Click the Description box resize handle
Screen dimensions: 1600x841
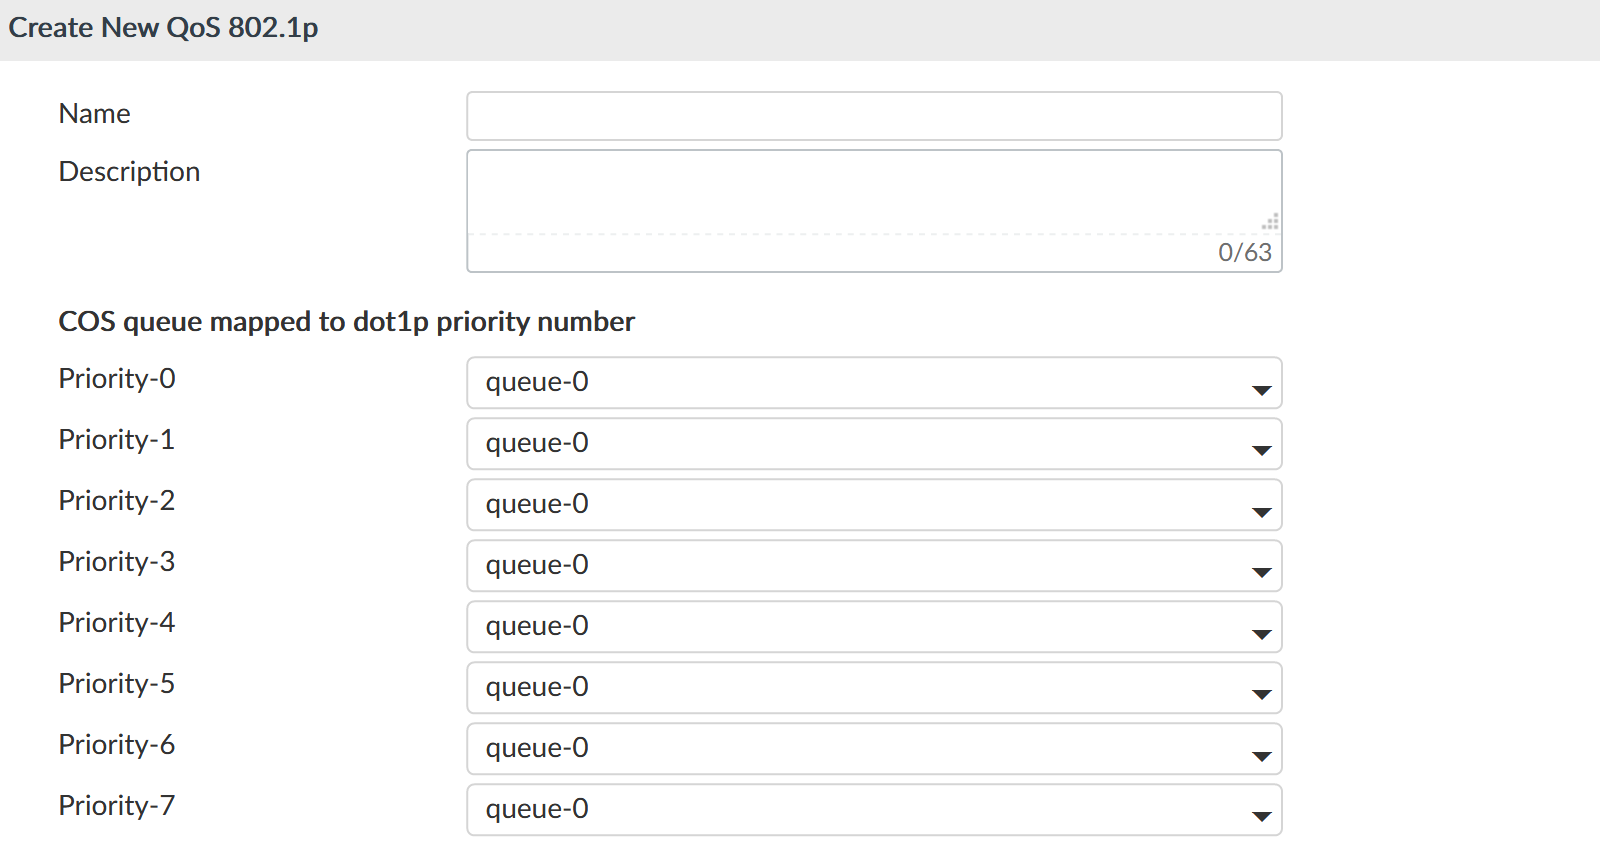click(x=1270, y=222)
